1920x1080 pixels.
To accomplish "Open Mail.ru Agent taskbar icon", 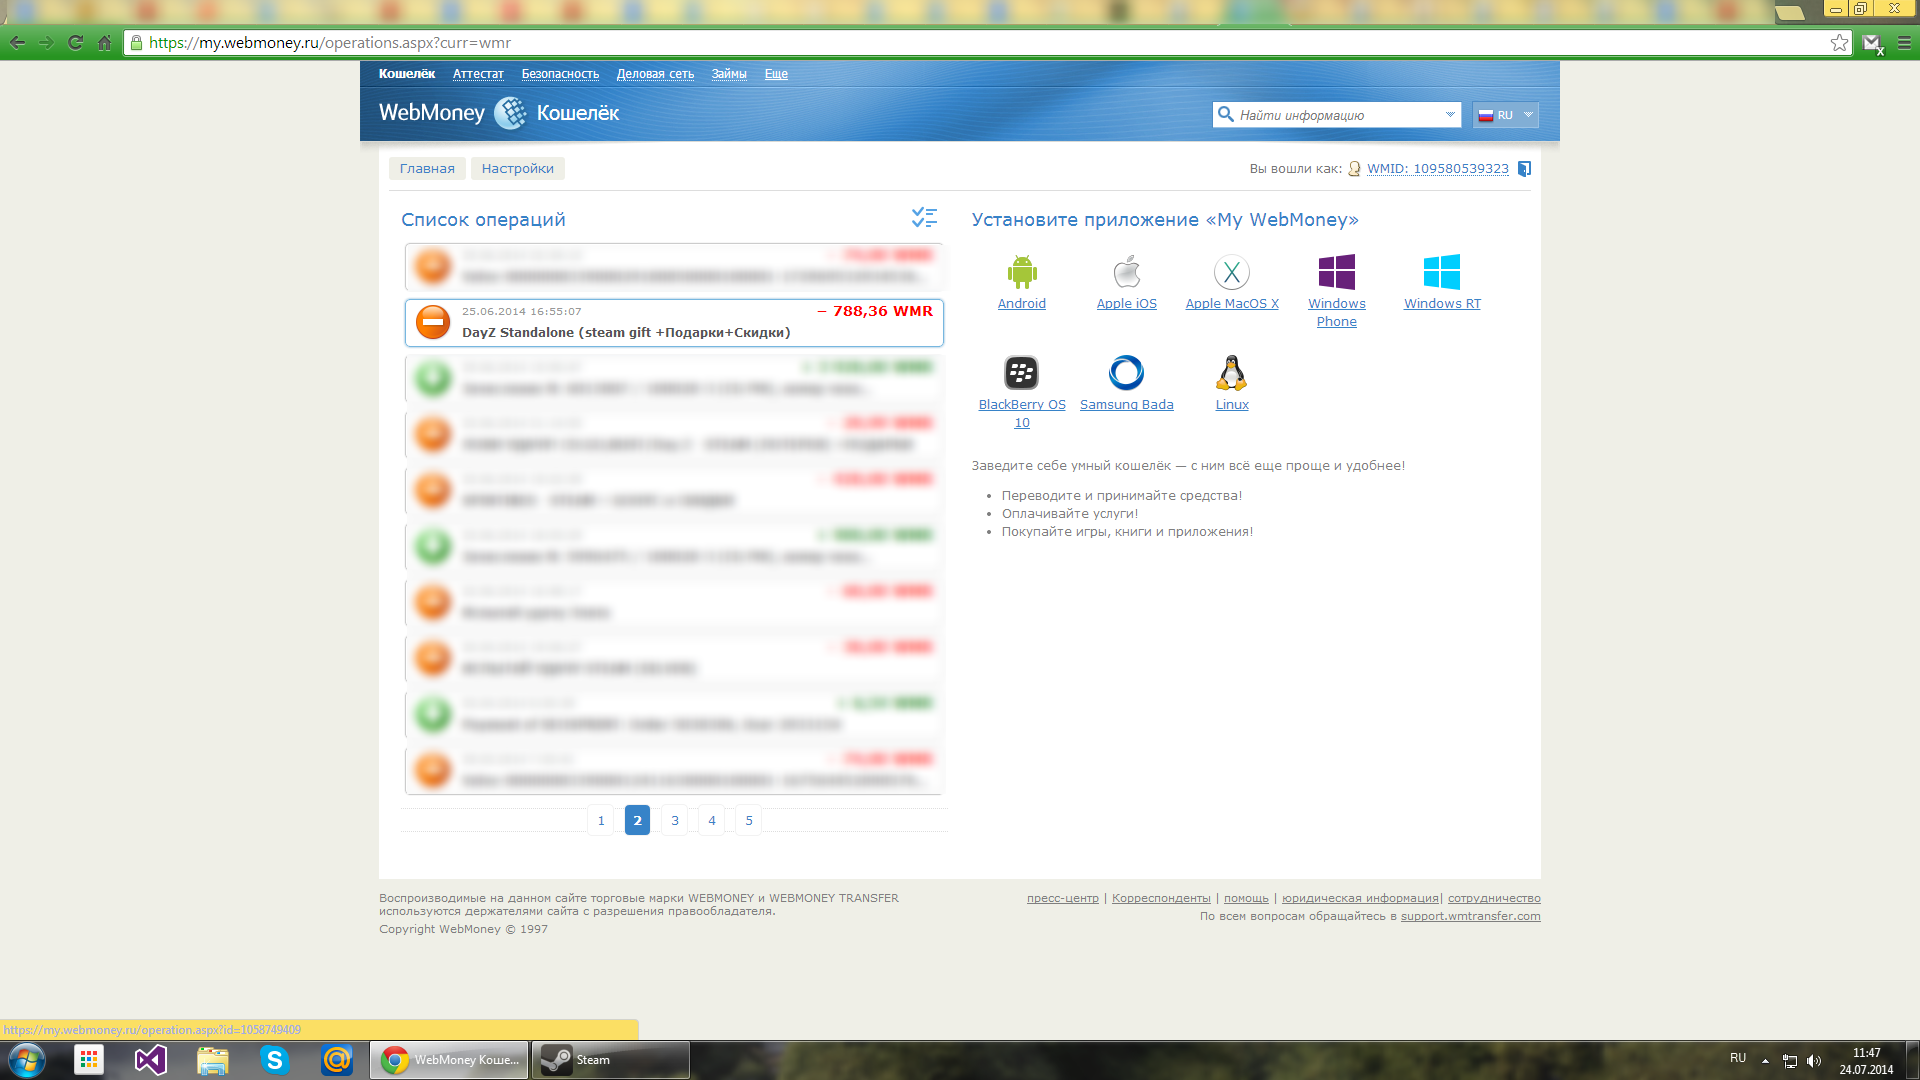I will coord(337,1060).
